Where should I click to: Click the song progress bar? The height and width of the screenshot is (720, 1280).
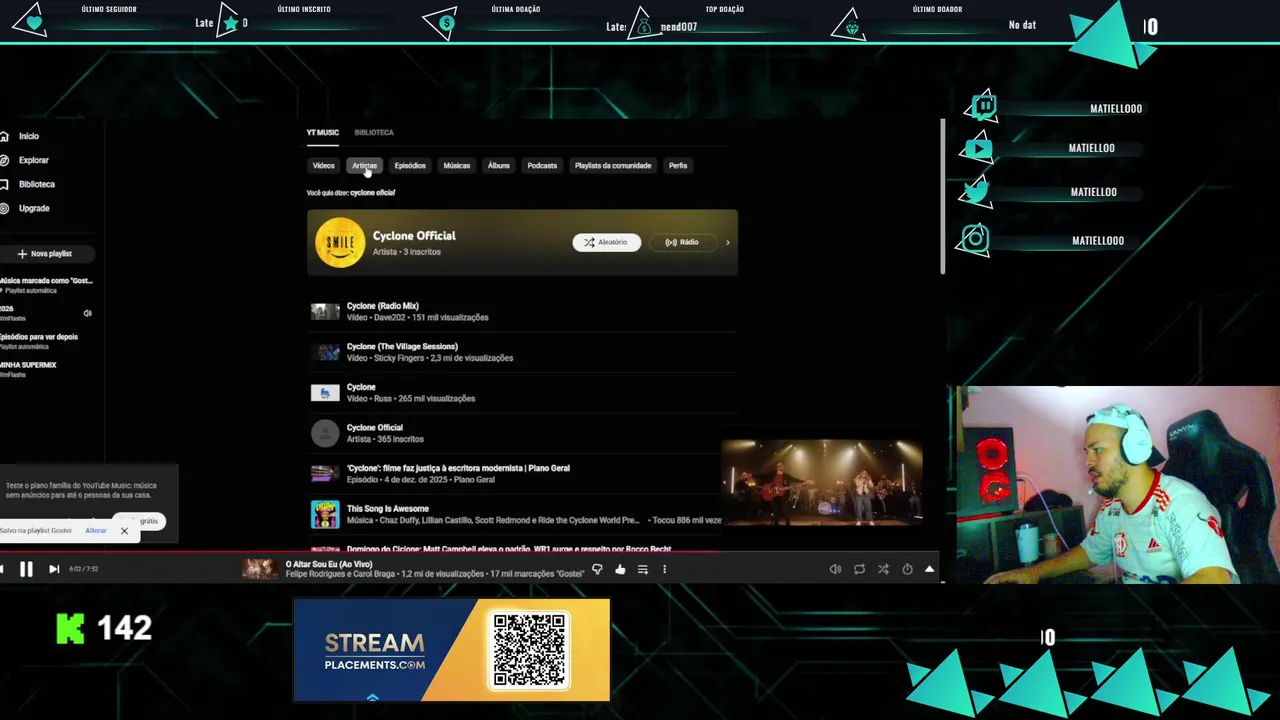coord(470,551)
